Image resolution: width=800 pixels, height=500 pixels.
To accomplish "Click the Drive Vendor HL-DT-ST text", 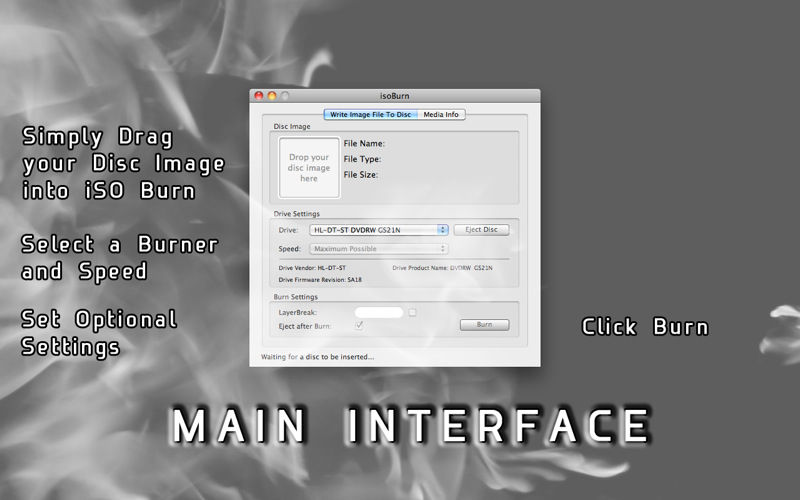I will [x=312, y=268].
